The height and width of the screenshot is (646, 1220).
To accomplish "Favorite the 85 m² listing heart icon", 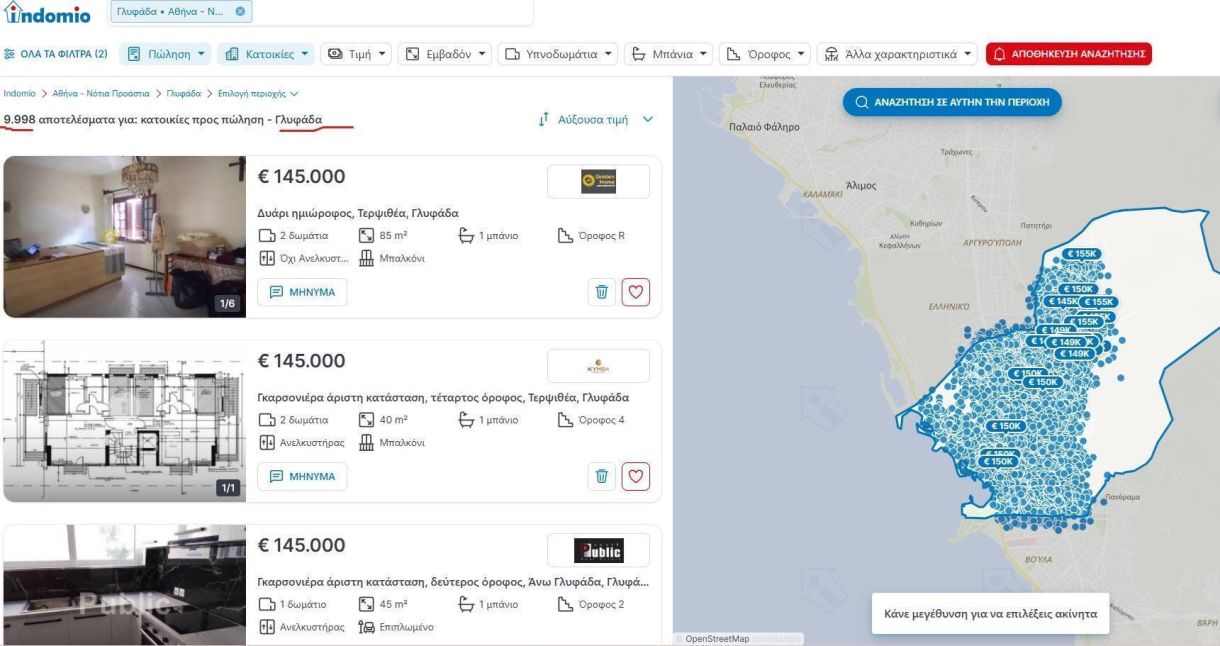I will coord(636,292).
